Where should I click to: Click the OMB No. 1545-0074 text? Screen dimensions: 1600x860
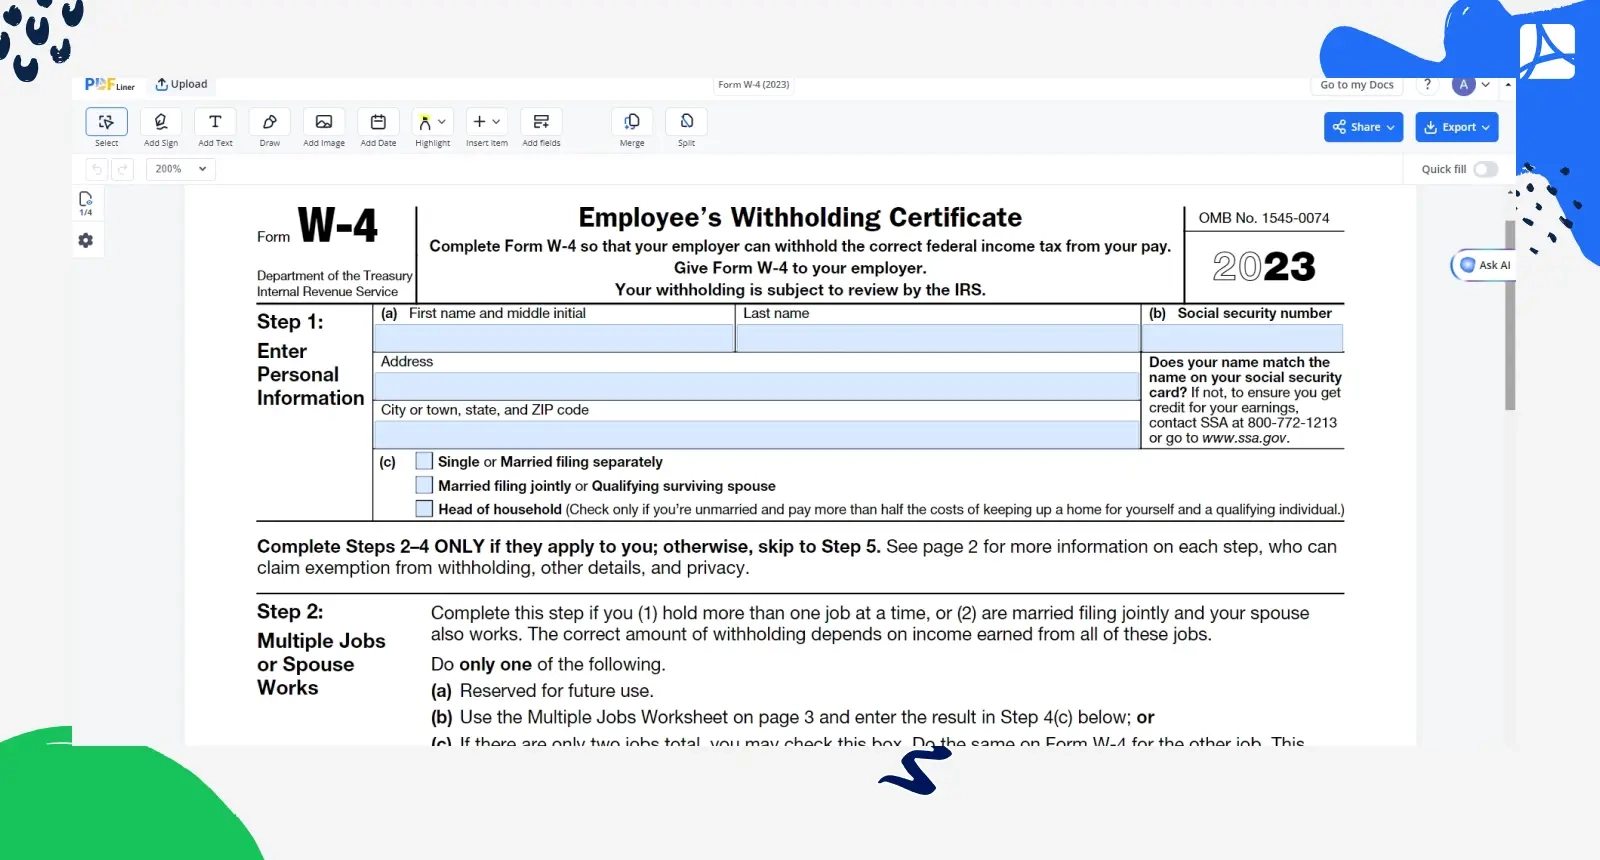pos(1264,218)
